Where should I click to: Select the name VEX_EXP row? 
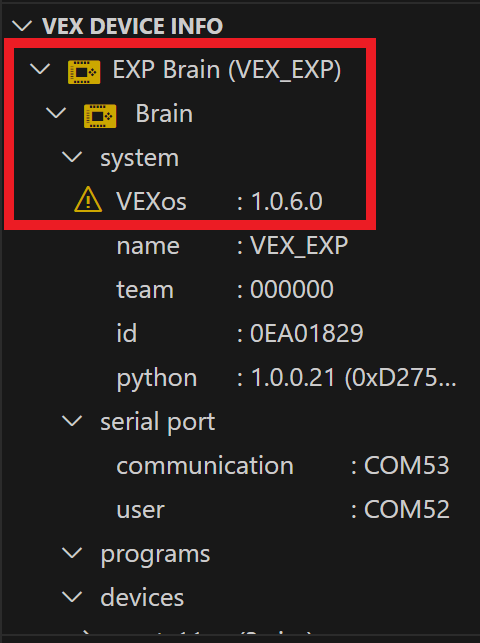[240, 245]
